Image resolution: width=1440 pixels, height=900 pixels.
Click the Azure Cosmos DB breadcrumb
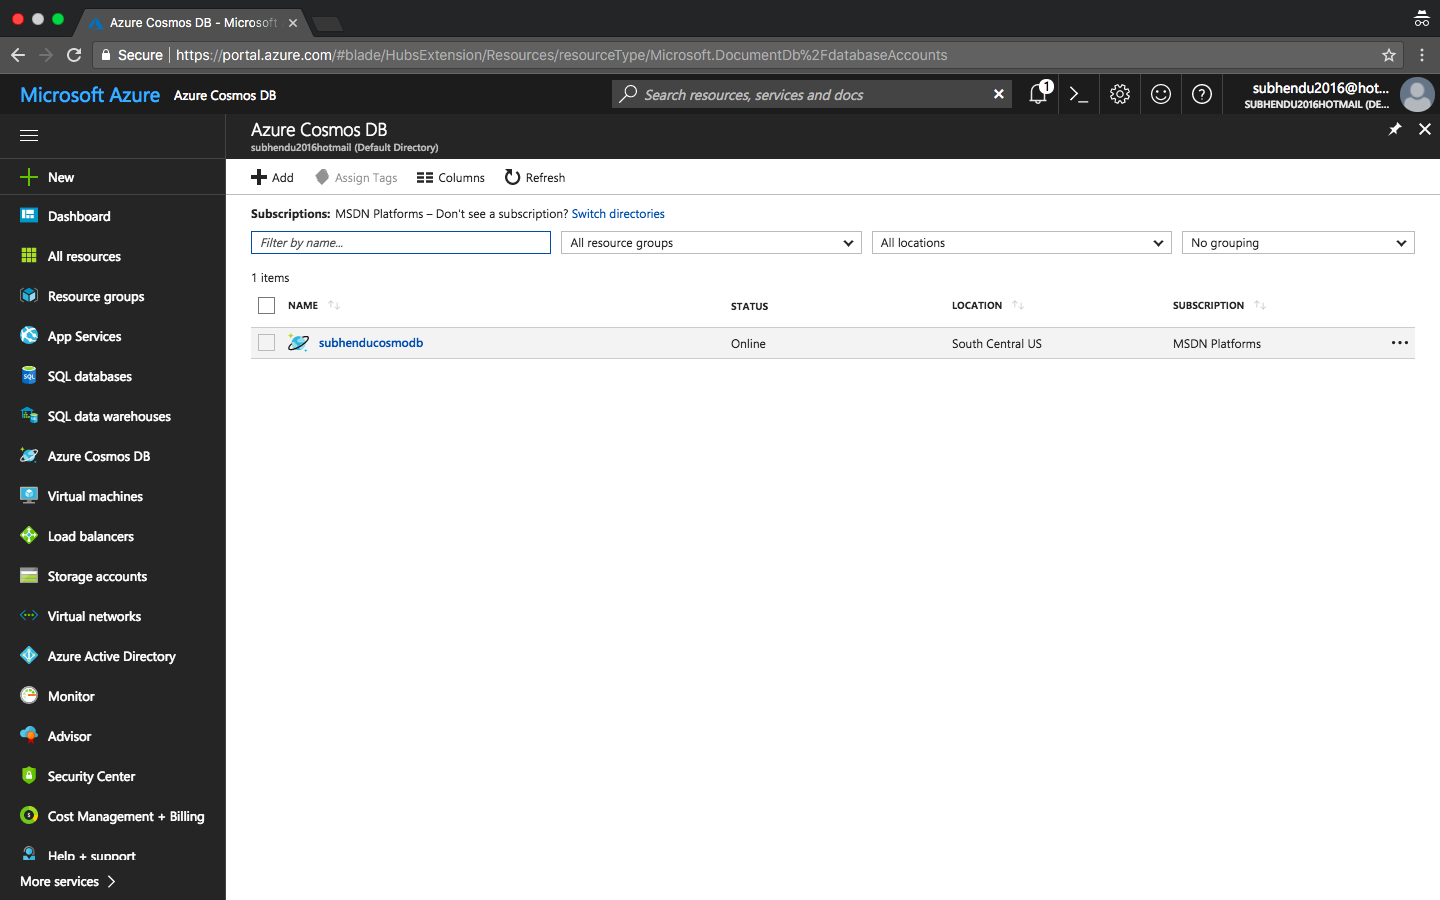[x=225, y=95]
